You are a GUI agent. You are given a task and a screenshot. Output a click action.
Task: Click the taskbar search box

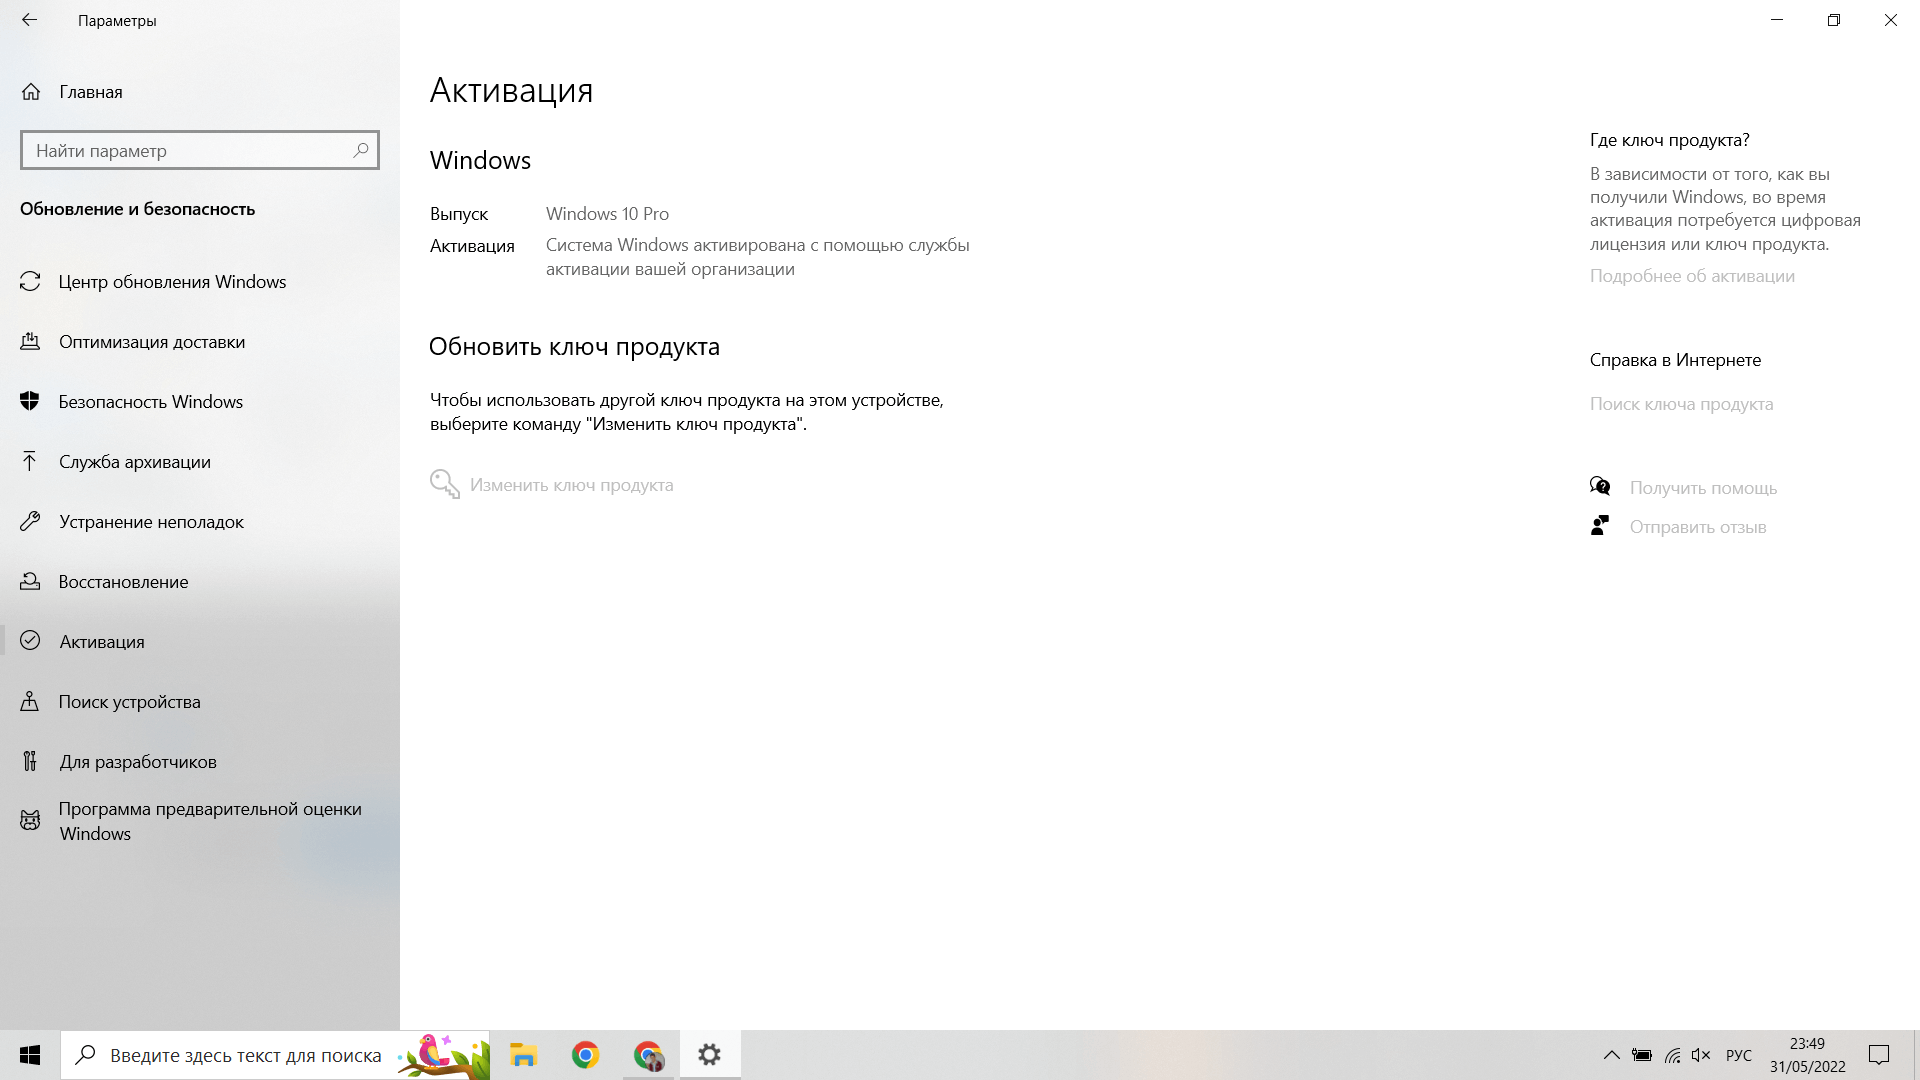[275, 1055]
